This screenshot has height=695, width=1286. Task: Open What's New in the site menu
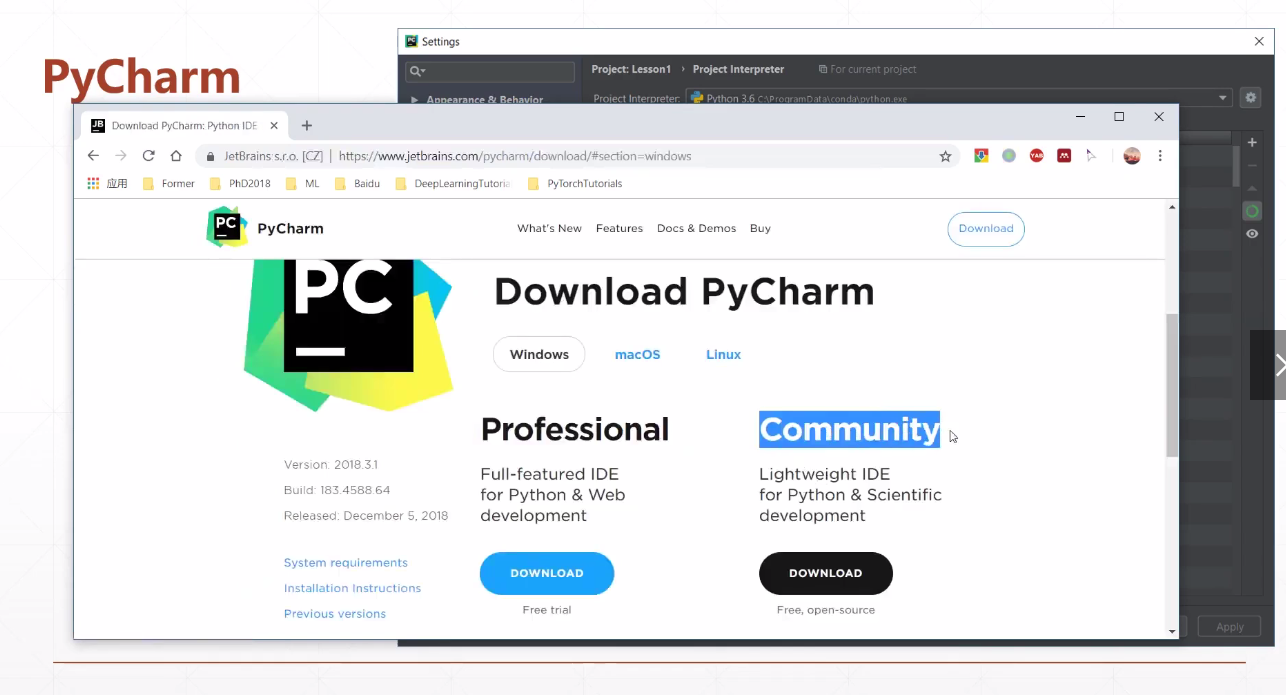[549, 228]
